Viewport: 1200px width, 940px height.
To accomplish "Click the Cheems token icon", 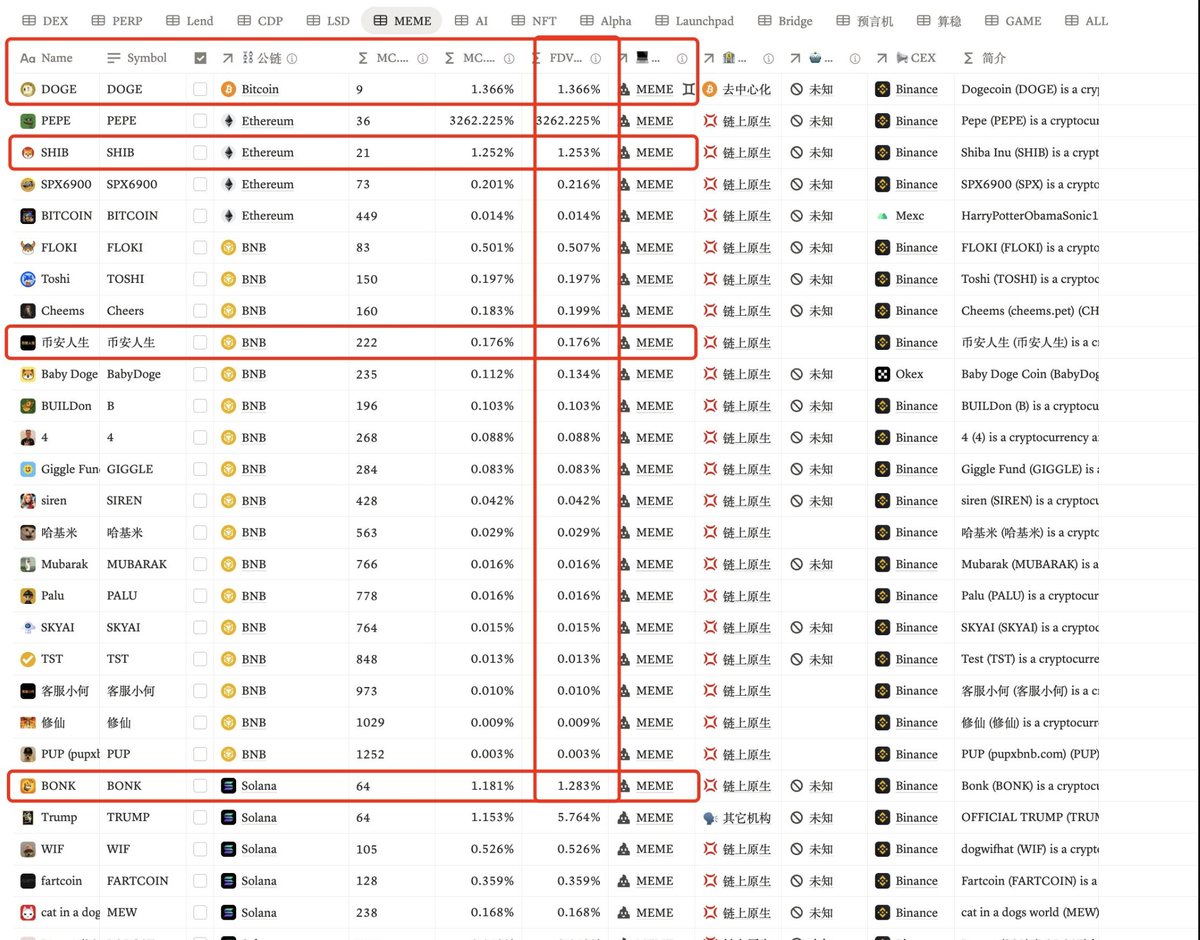I will pos(28,311).
